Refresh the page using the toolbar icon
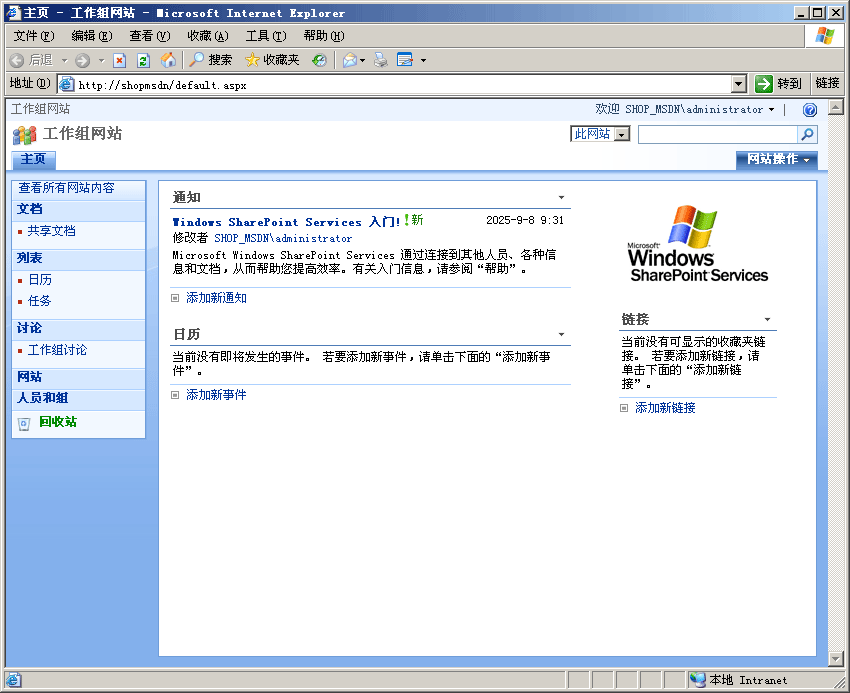 pos(143,60)
